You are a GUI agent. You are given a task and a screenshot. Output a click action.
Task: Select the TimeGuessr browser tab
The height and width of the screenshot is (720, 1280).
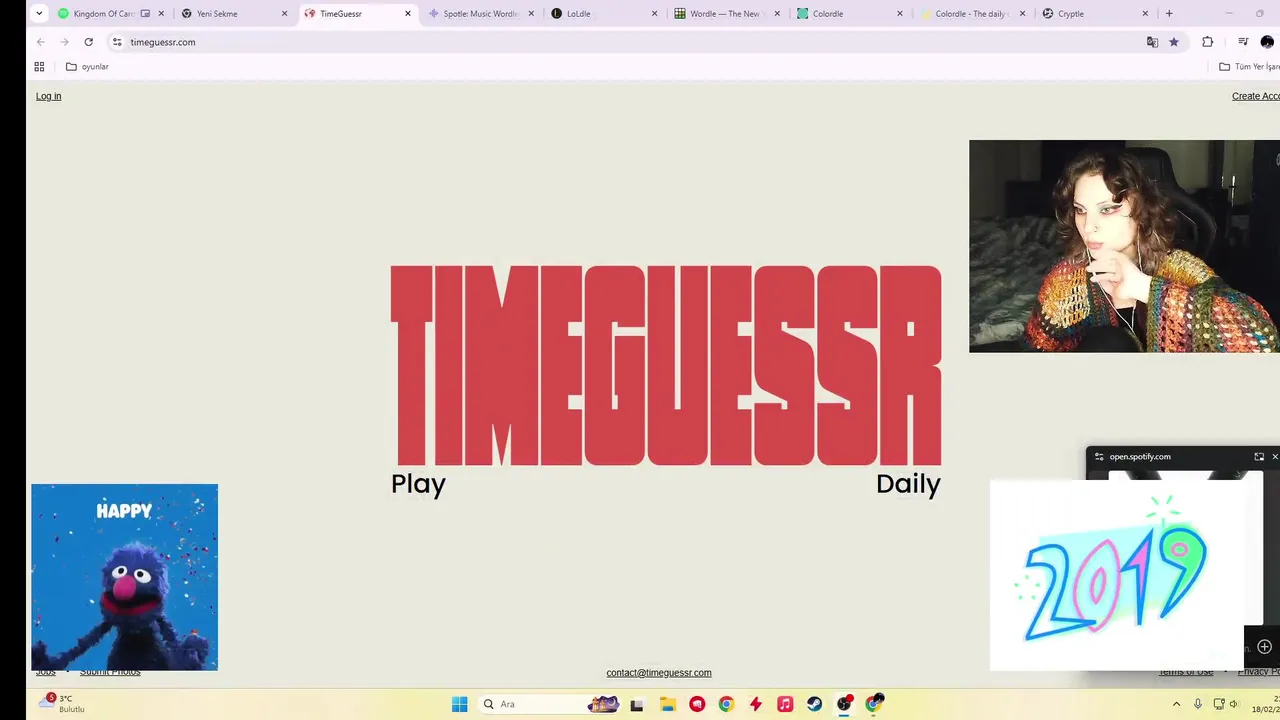[x=358, y=14]
